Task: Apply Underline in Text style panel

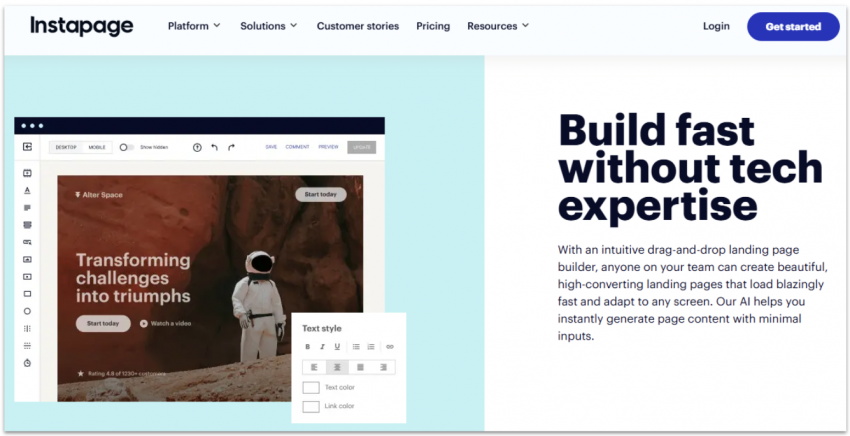Action: tap(337, 347)
